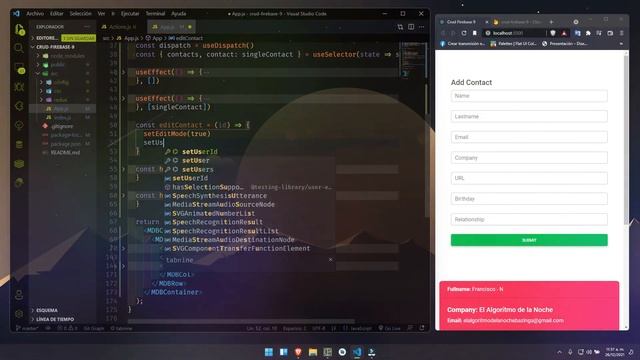Viewport: 640px width, 360px height.
Task: Click the Company input field
Action: (529, 158)
